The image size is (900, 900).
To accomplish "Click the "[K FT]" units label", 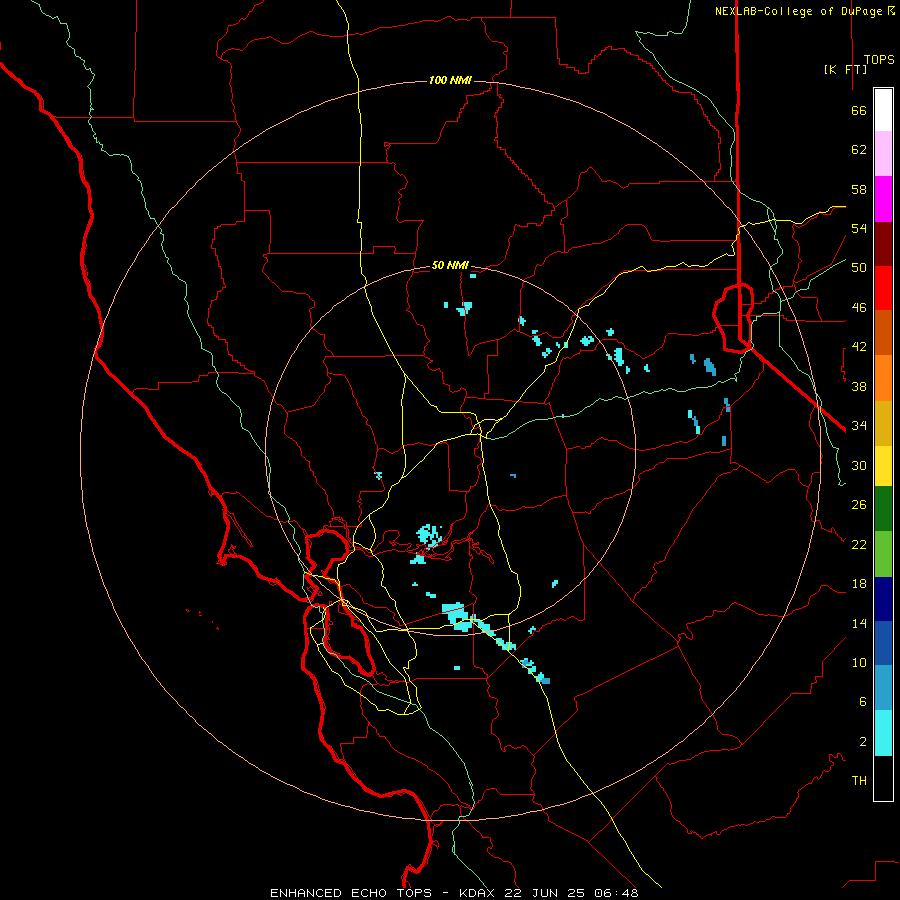I will click(845, 69).
